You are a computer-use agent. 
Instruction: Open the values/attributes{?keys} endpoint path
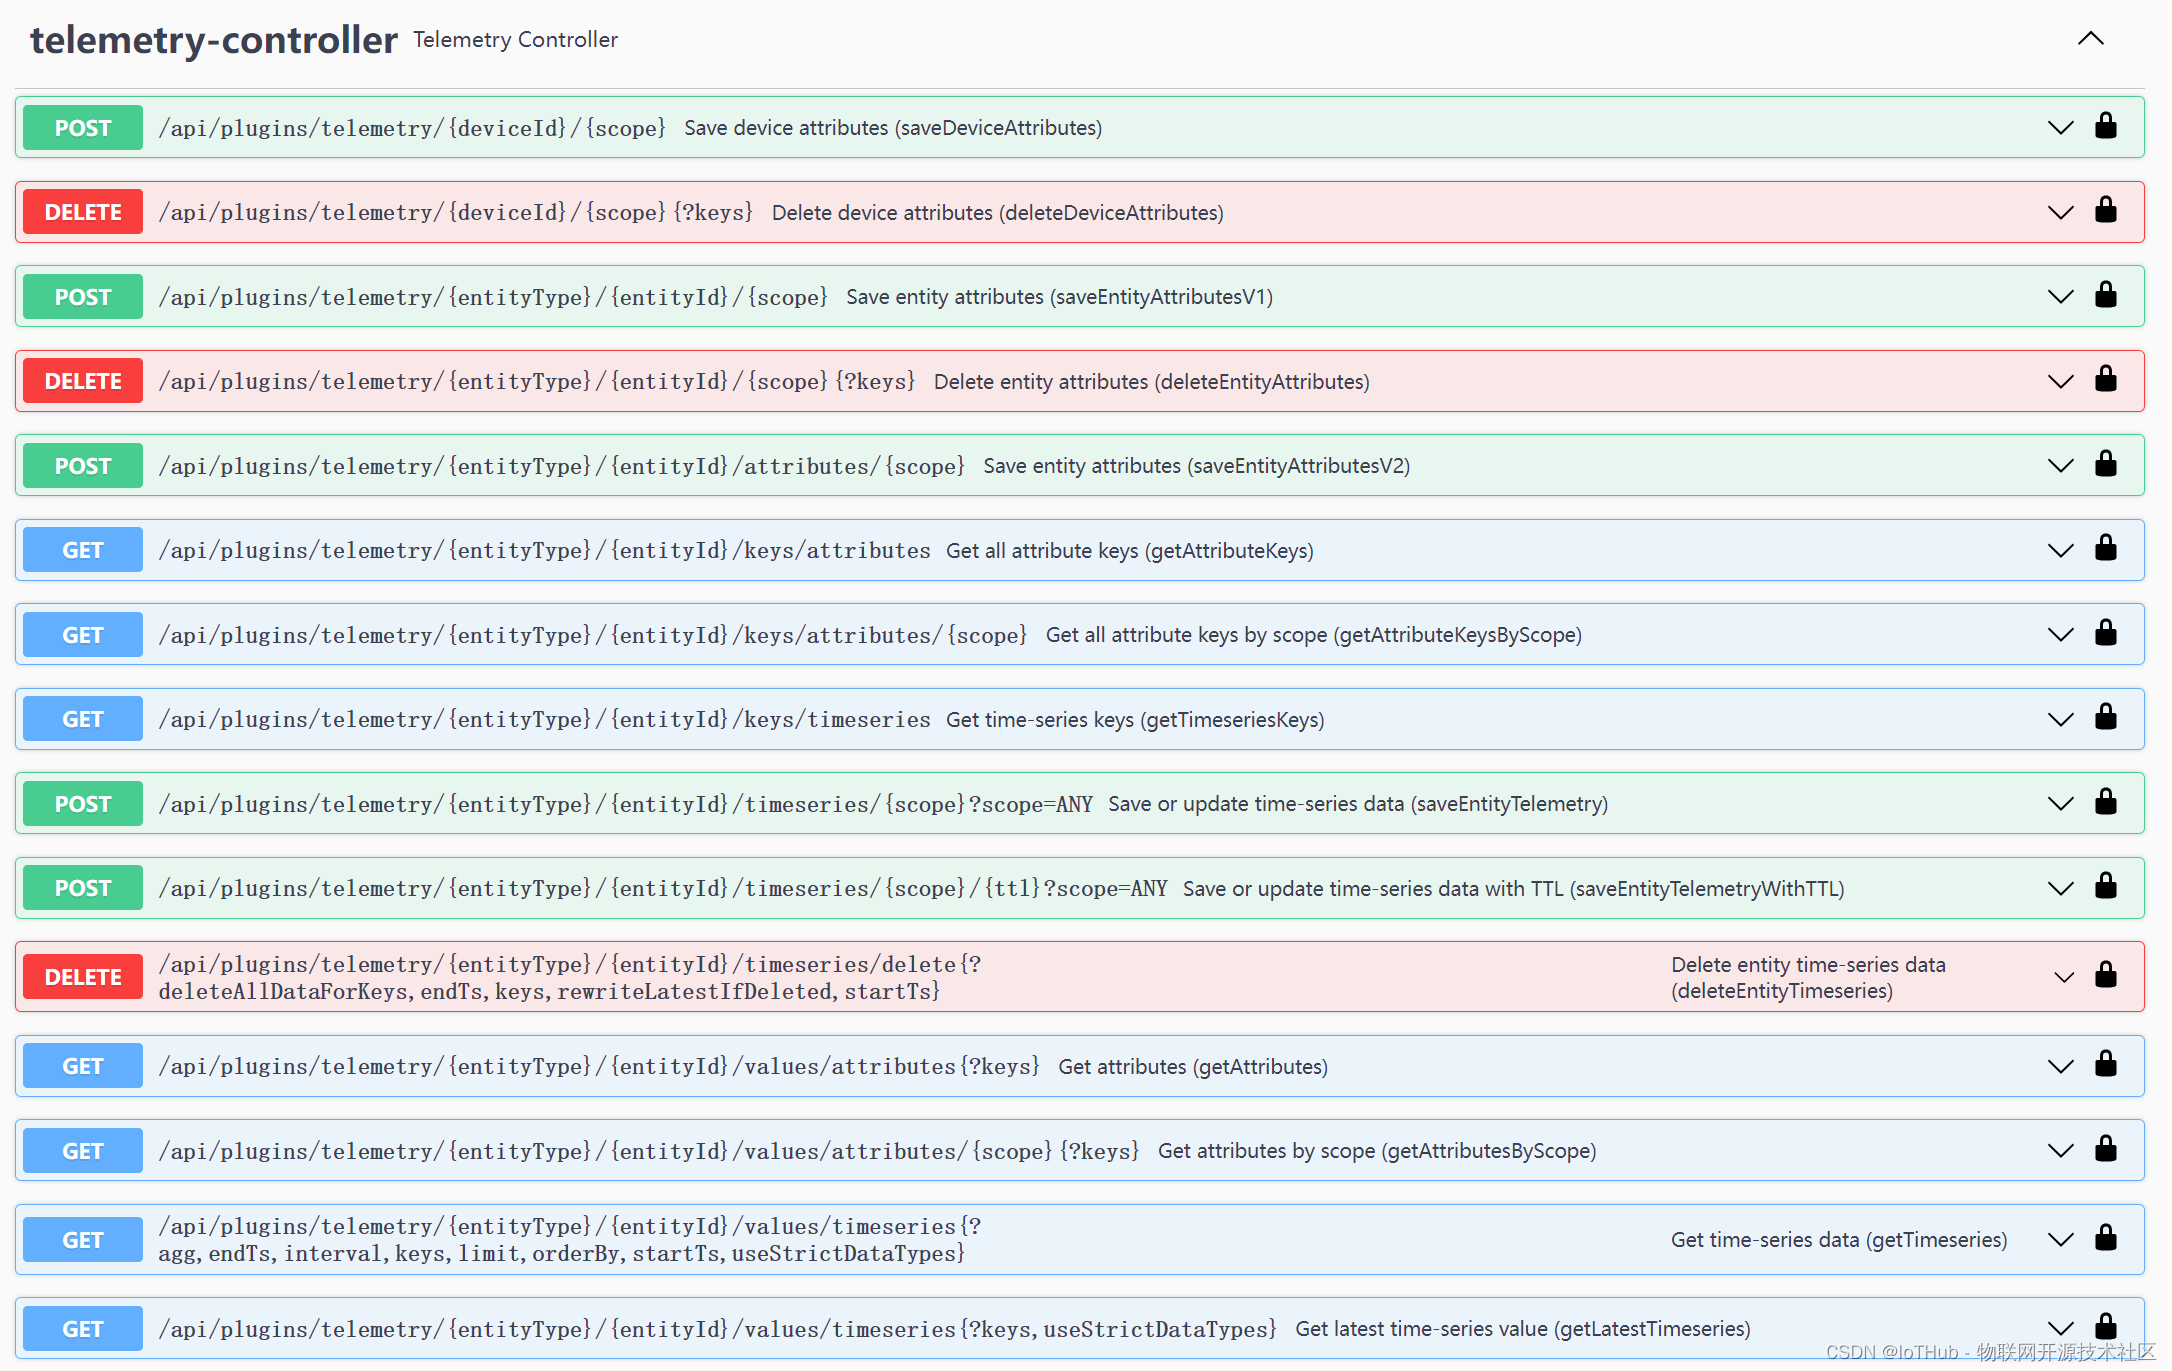click(599, 1066)
